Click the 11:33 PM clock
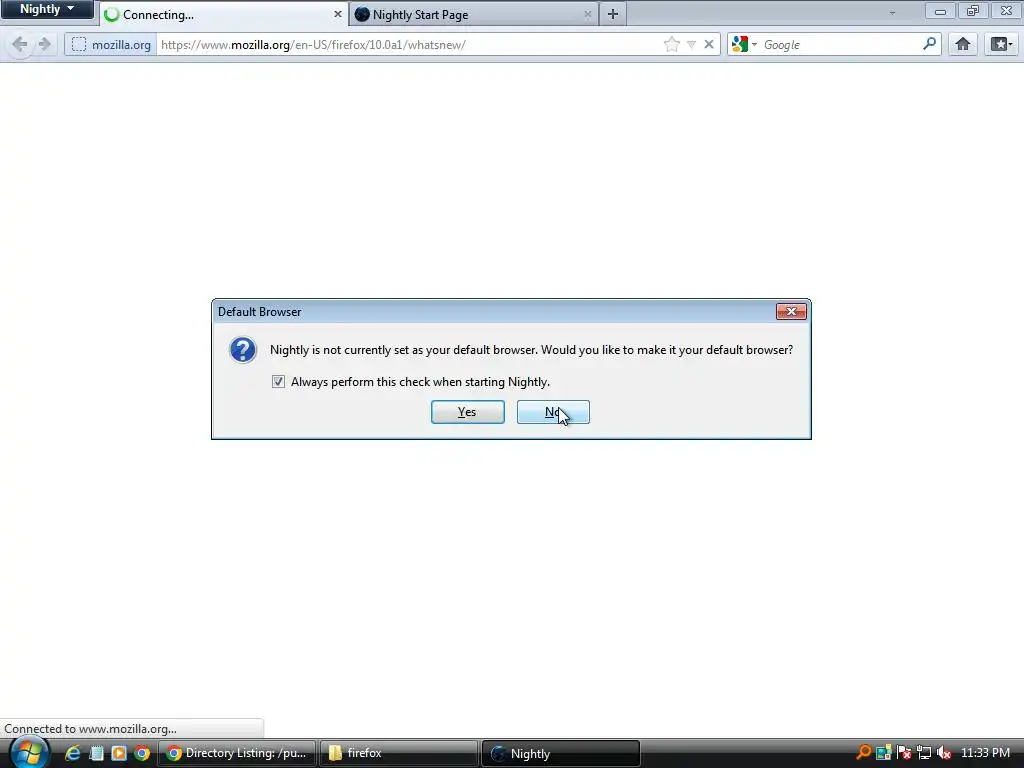The image size is (1024, 768). pyautogui.click(x=985, y=753)
